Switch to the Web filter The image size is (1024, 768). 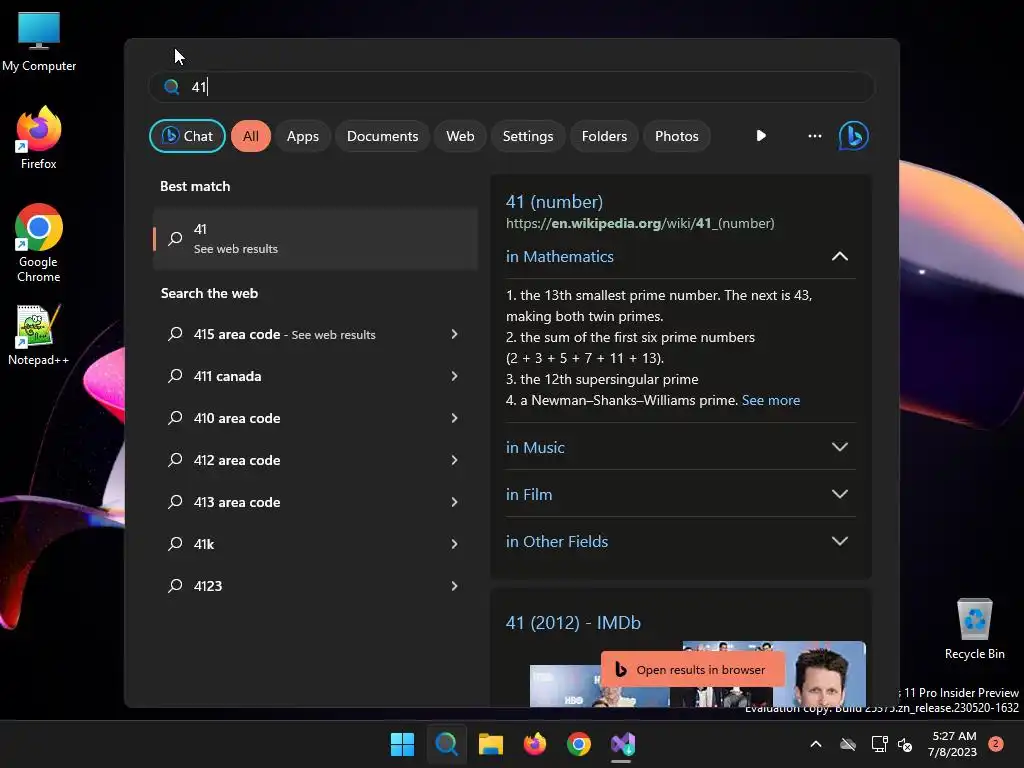point(460,136)
